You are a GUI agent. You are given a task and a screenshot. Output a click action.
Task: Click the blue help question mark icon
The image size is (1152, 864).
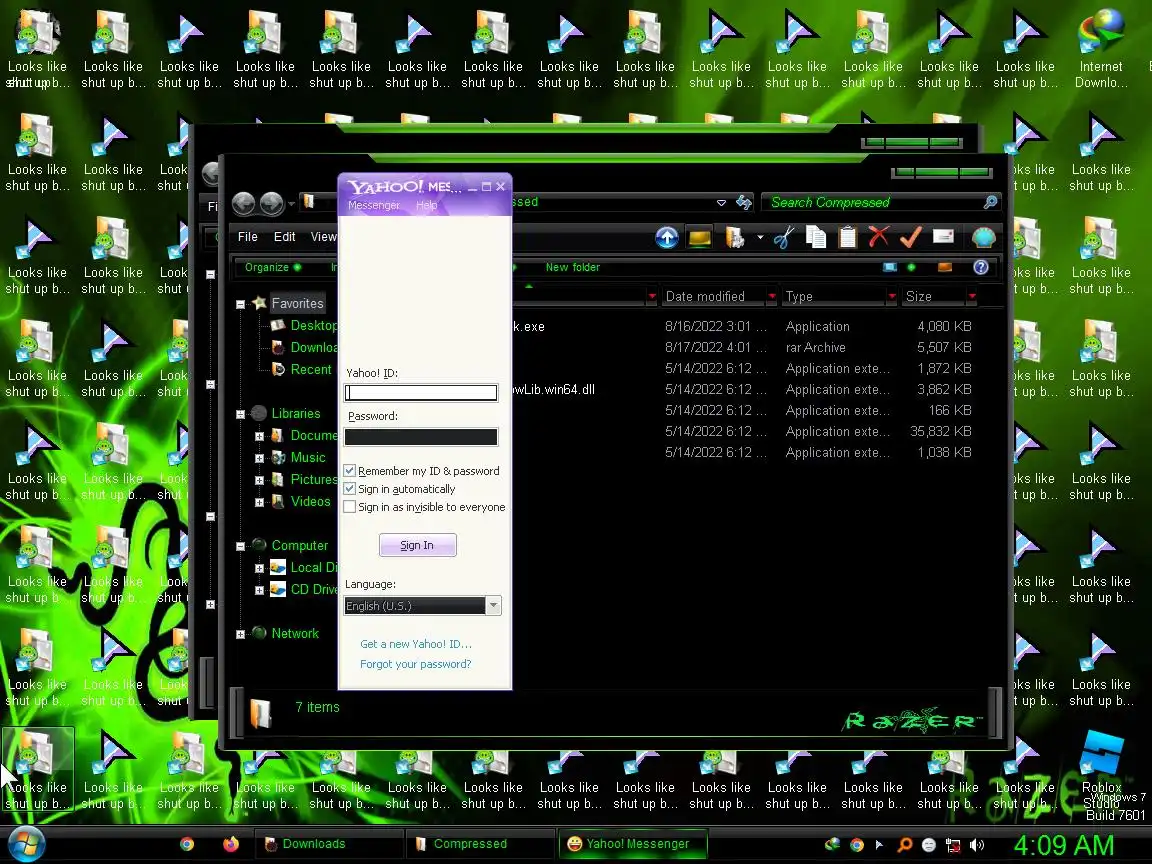click(981, 267)
